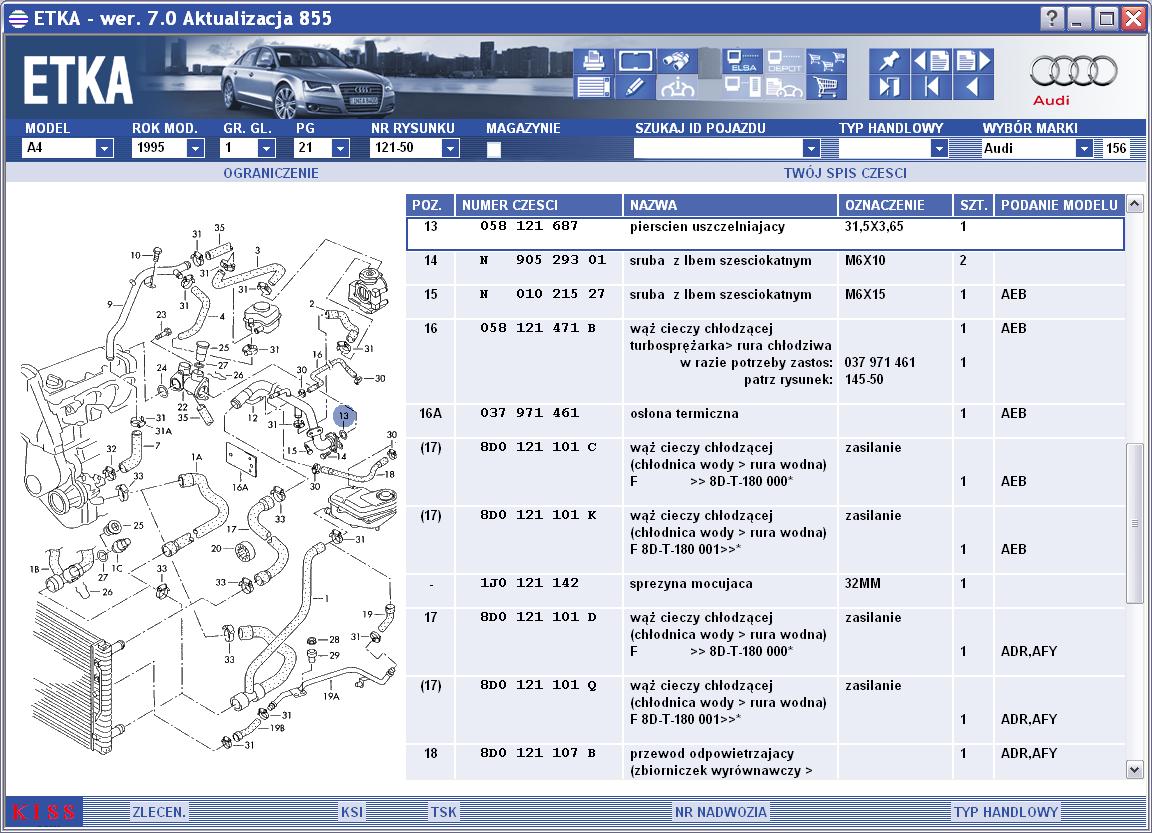Screen dimensions: 1152x833
Task: Expand the TYP HANDLOWY dropdown
Action: pos(939,148)
